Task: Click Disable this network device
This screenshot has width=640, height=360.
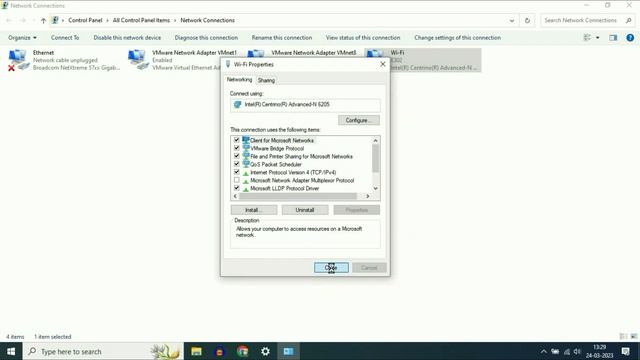Action: pyautogui.click(x=127, y=38)
